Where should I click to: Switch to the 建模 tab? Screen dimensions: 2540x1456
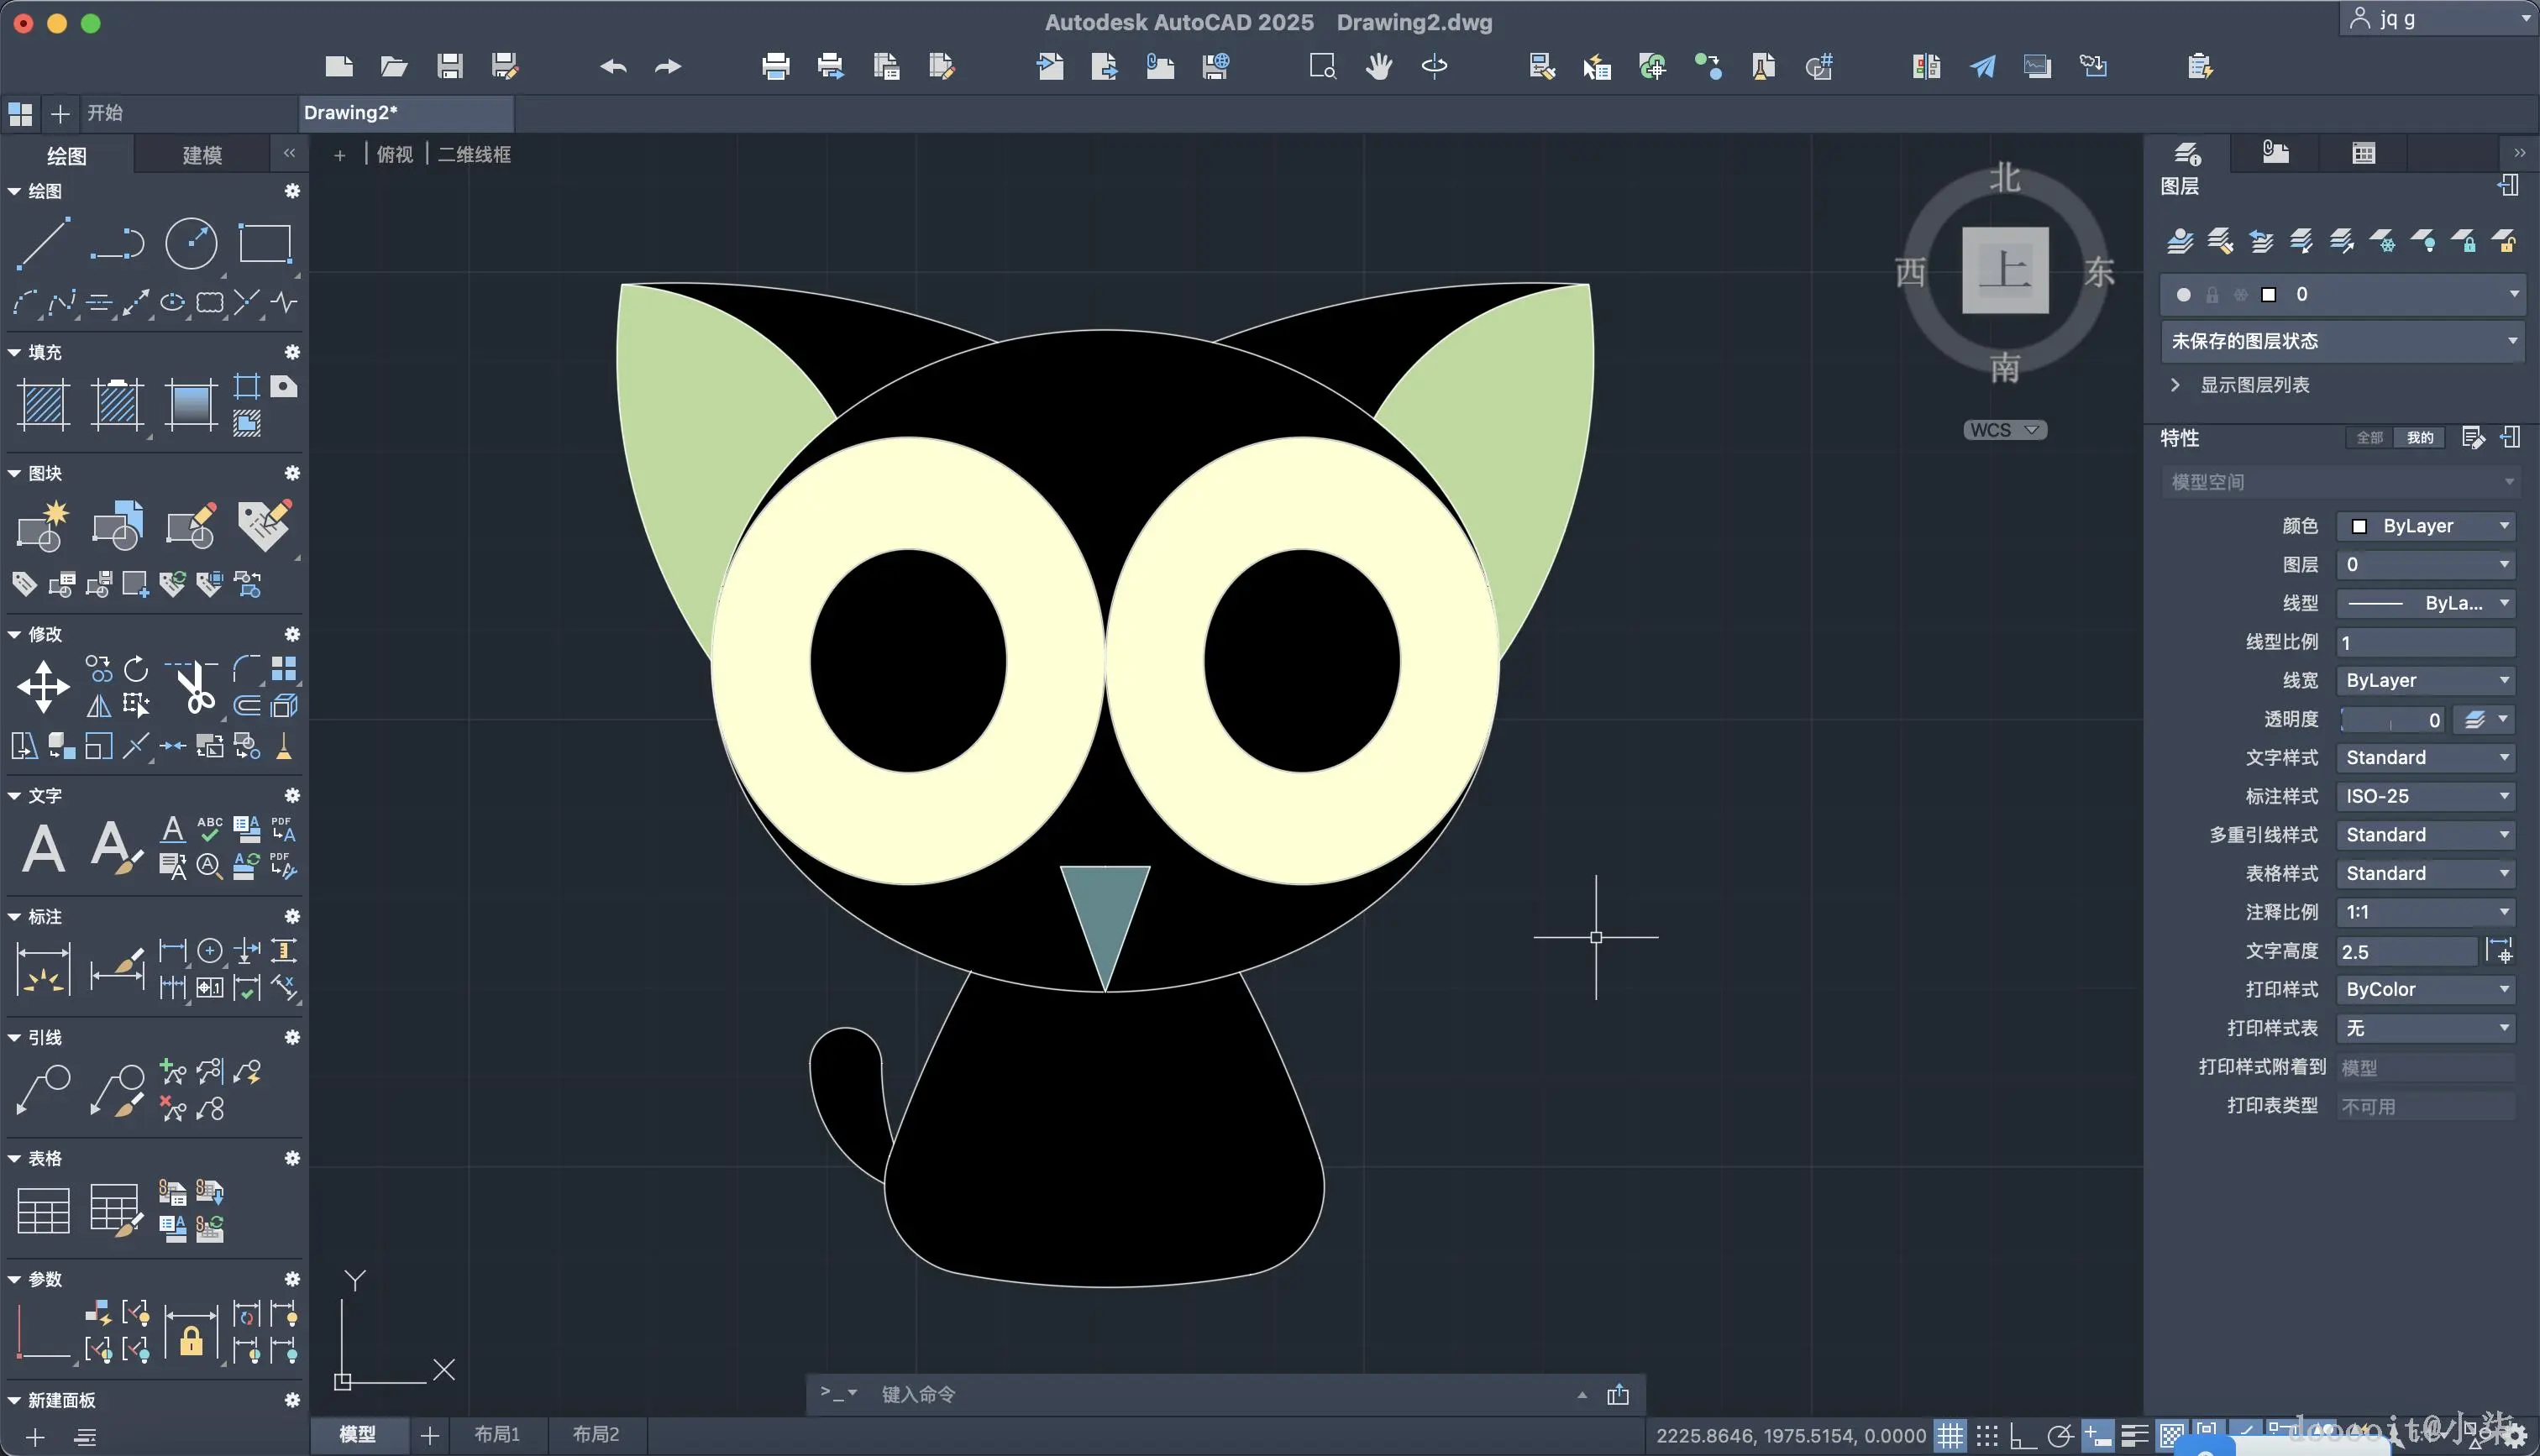coord(202,155)
